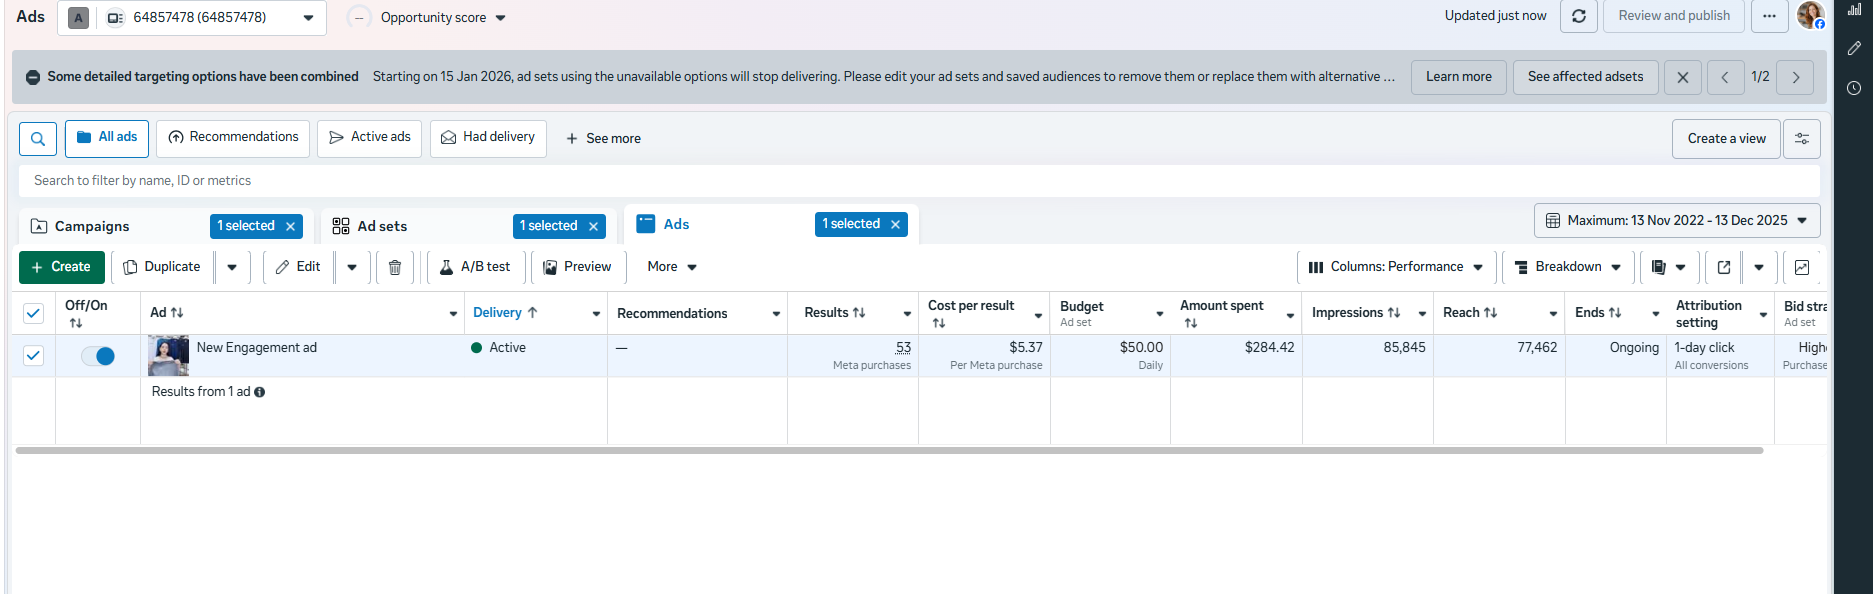Click the green Create button

[61, 267]
